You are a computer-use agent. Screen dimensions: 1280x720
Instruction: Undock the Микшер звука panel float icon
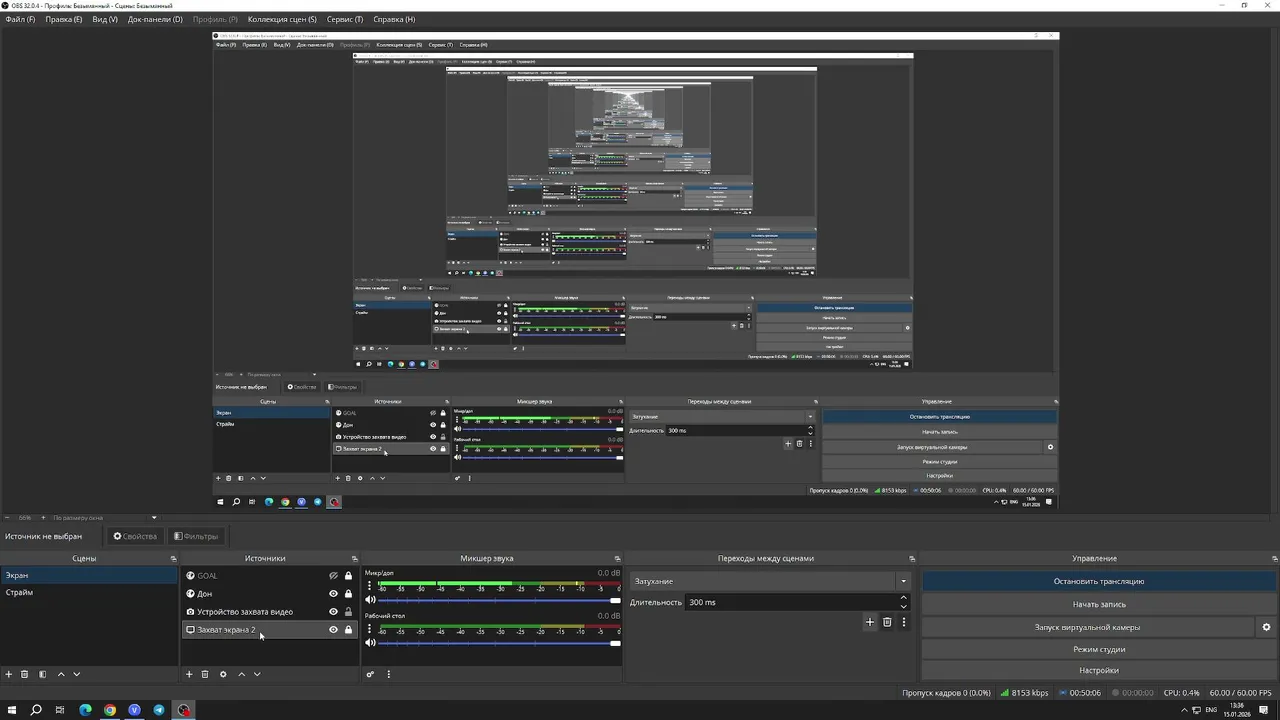[617, 559]
